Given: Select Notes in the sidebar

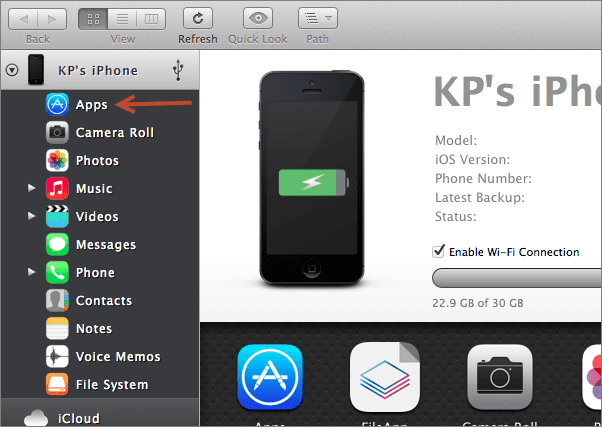Looking at the screenshot, I should [x=94, y=329].
